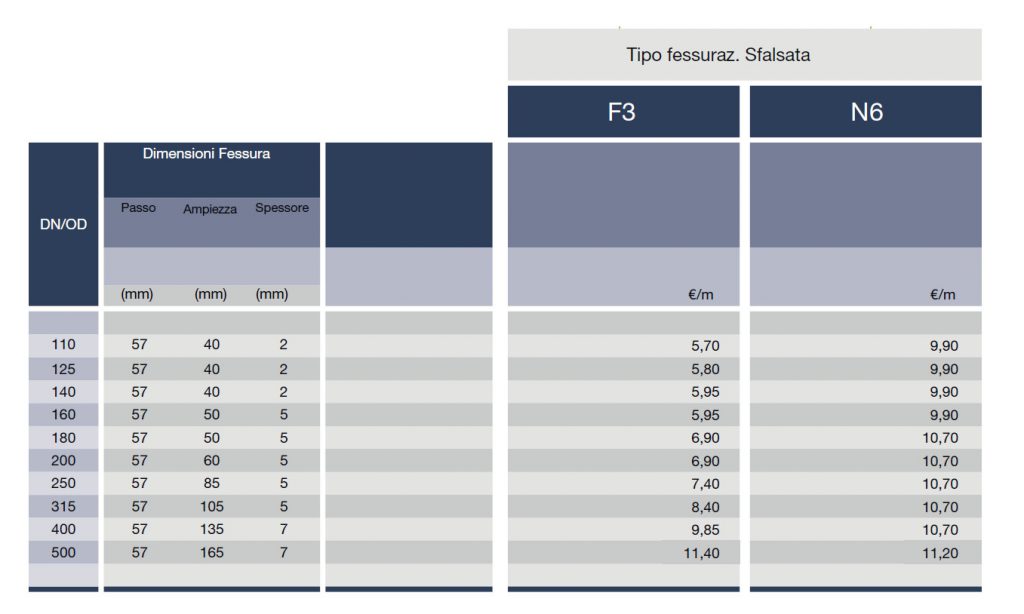Viewport: 1024px width, 614px height.
Task: Select the 'Tipo fessuraz. Sfalsata' header banner
Action: point(718,55)
